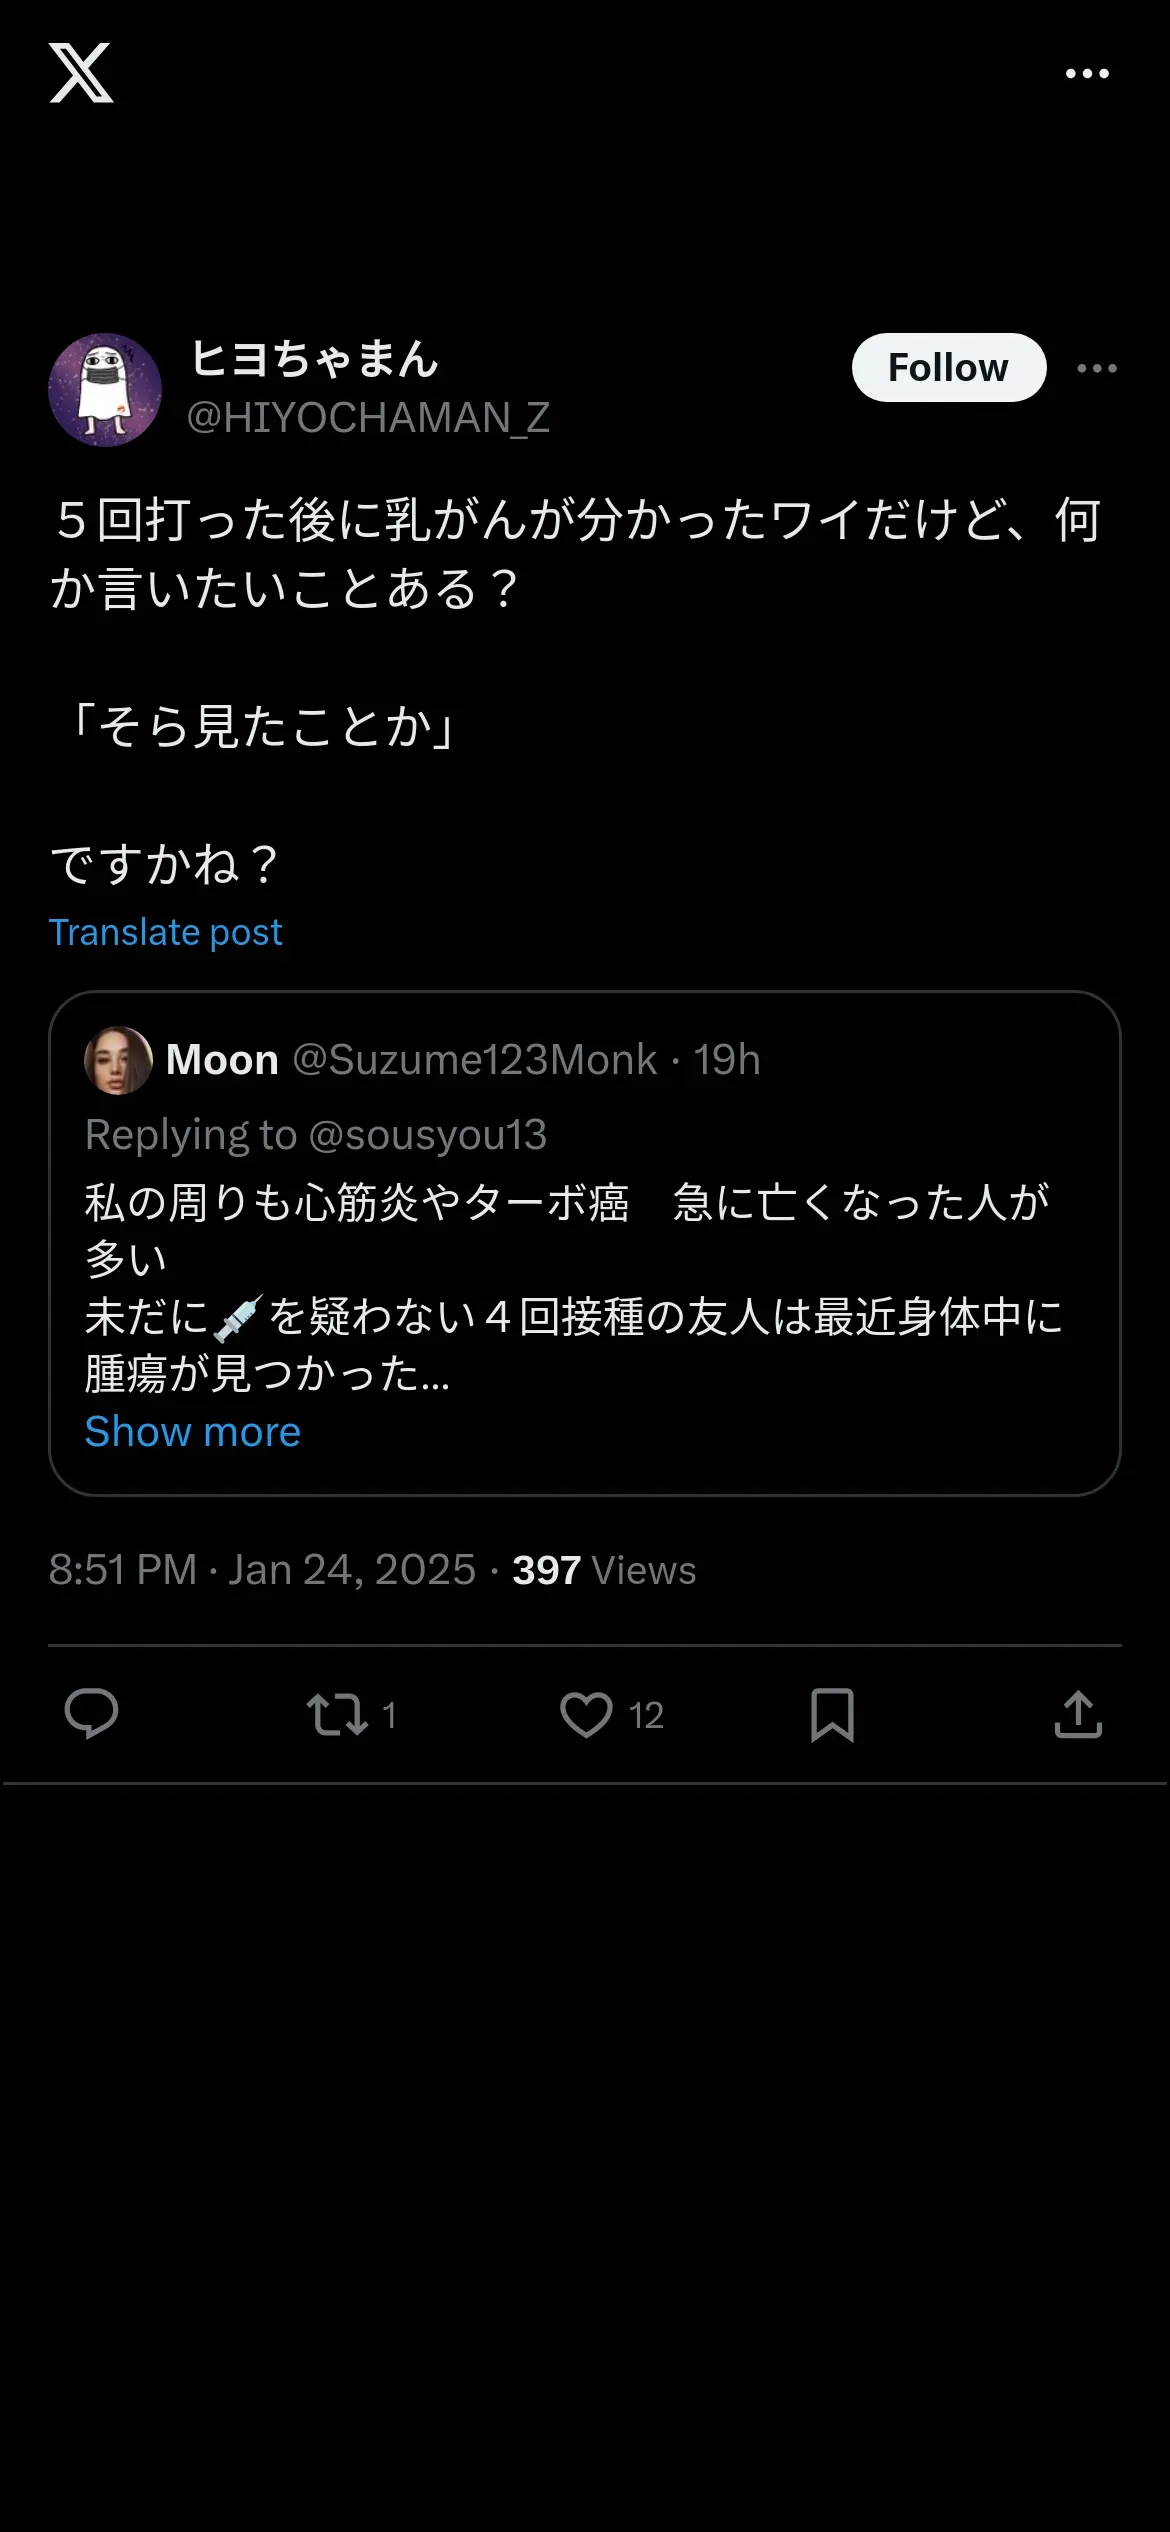Open Moon's quoted post avatar
The width and height of the screenshot is (1170, 2532).
(x=118, y=1060)
